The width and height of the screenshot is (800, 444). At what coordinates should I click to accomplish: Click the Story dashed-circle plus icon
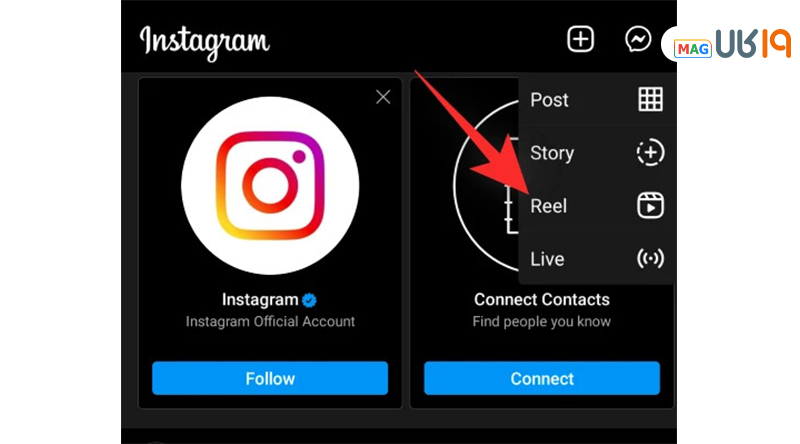coord(651,152)
